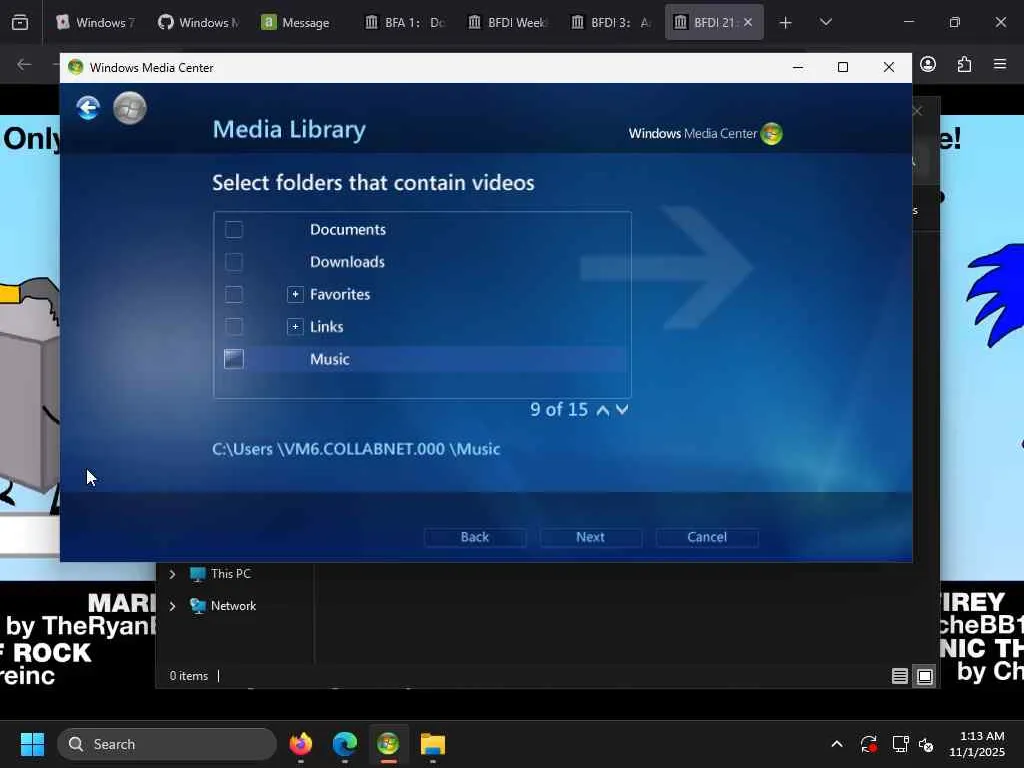Image resolution: width=1024 pixels, height=768 pixels.
Task: Open the Windows Start menu
Action: pyautogui.click(x=32, y=744)
